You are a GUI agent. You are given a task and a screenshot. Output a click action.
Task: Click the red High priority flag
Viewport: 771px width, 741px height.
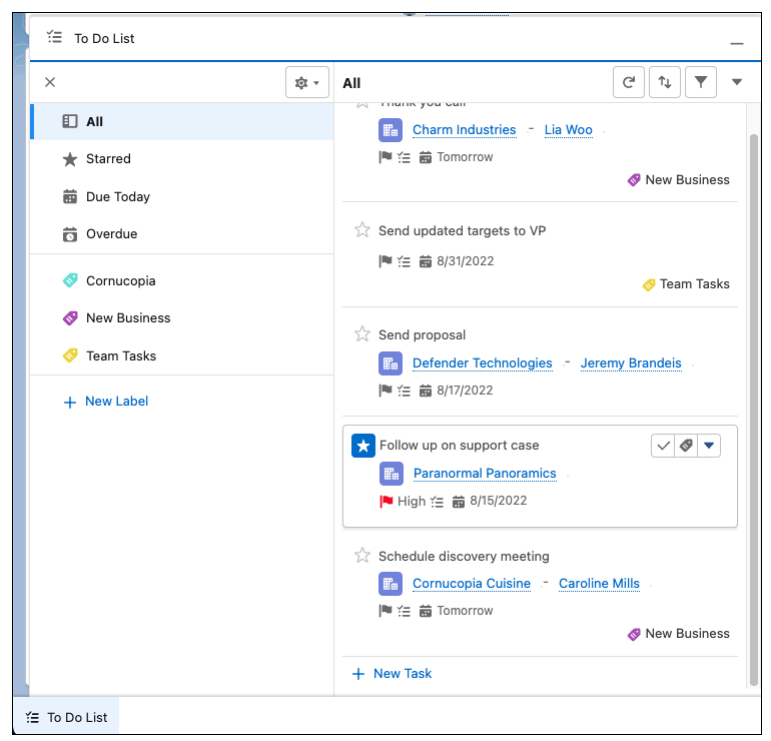pos(386,502)
